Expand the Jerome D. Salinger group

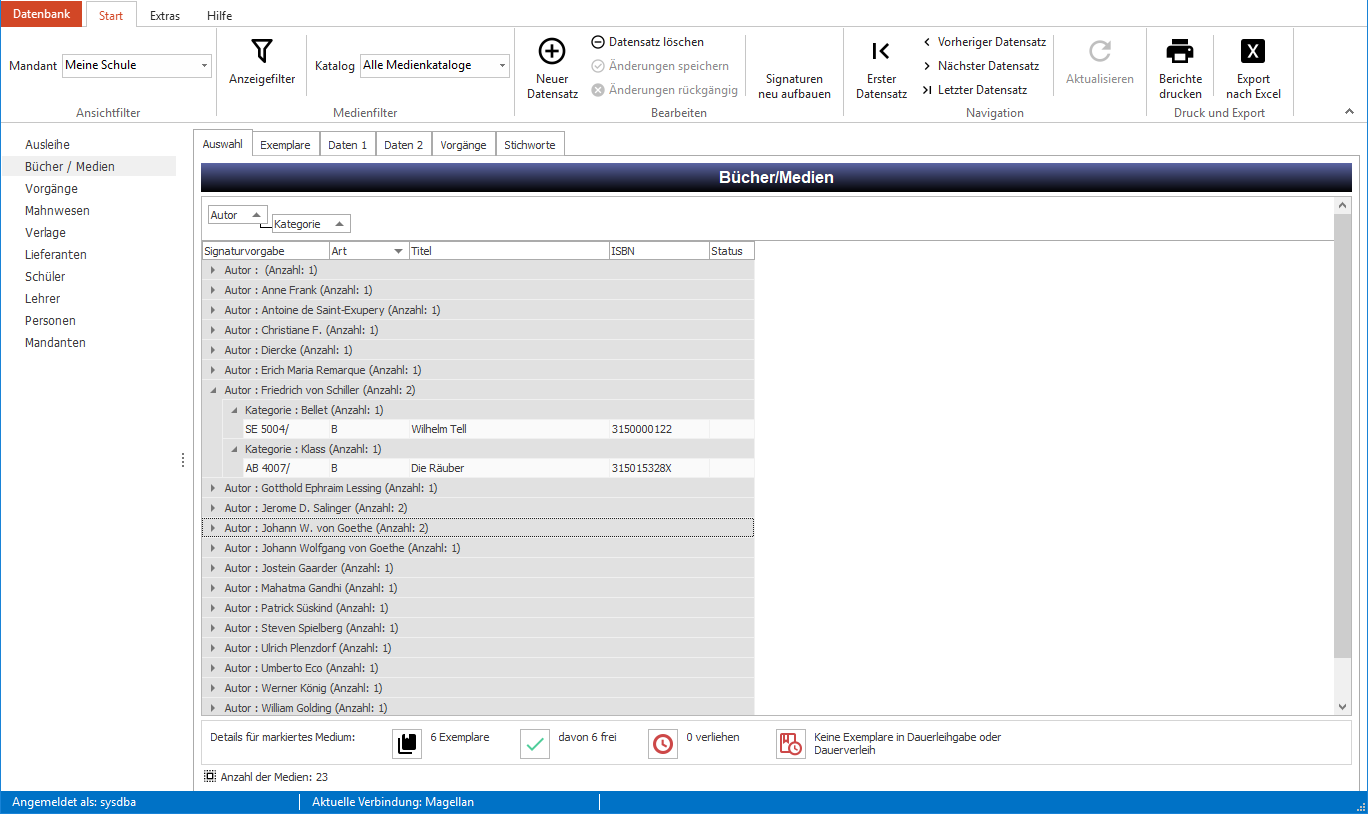(x=211, y=508)
